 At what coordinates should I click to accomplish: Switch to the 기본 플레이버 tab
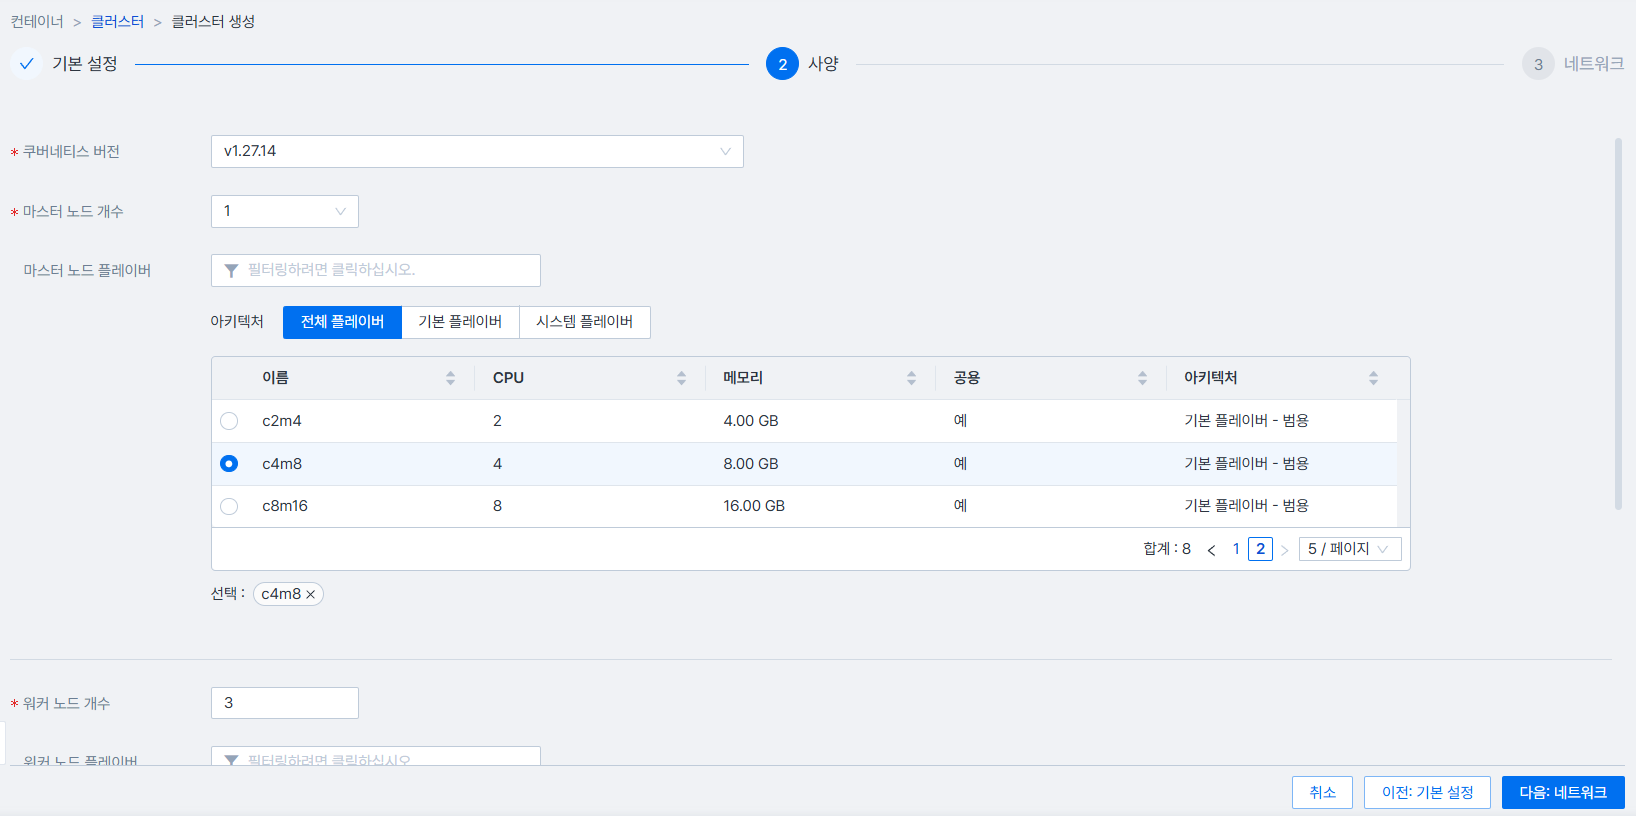pos(460,322)
